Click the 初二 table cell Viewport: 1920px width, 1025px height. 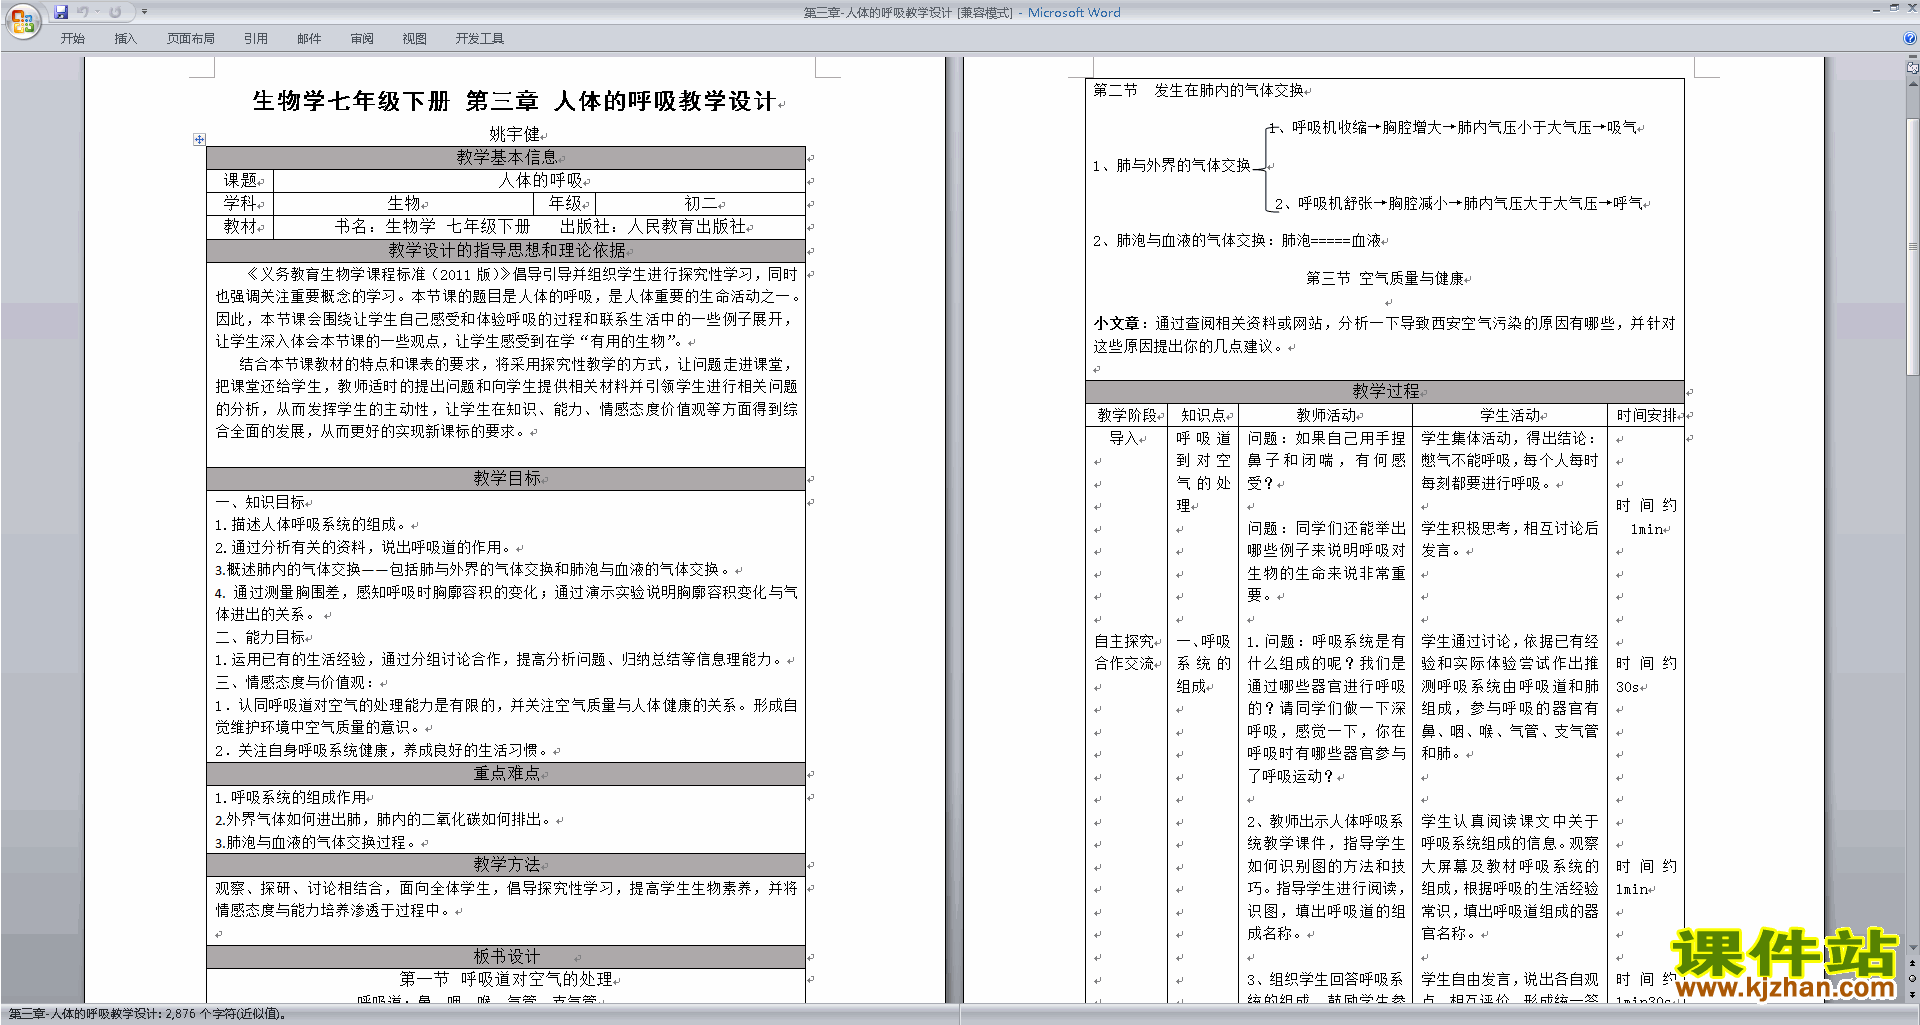(x=700, y=204)
